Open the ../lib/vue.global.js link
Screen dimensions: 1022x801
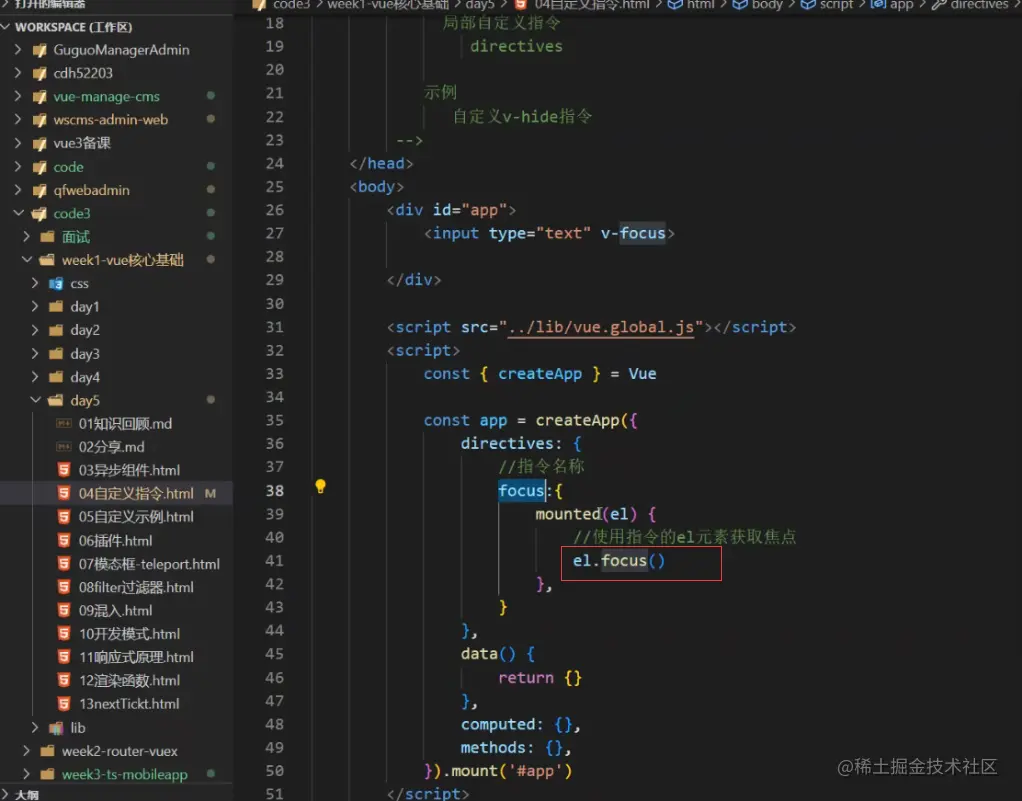[600, 327]
